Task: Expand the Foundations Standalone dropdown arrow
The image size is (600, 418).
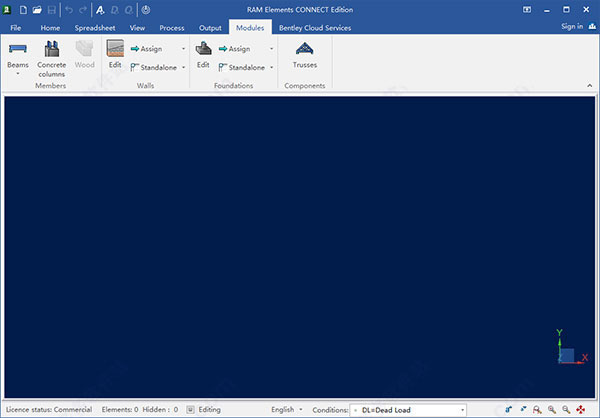Action: [271, 67]
